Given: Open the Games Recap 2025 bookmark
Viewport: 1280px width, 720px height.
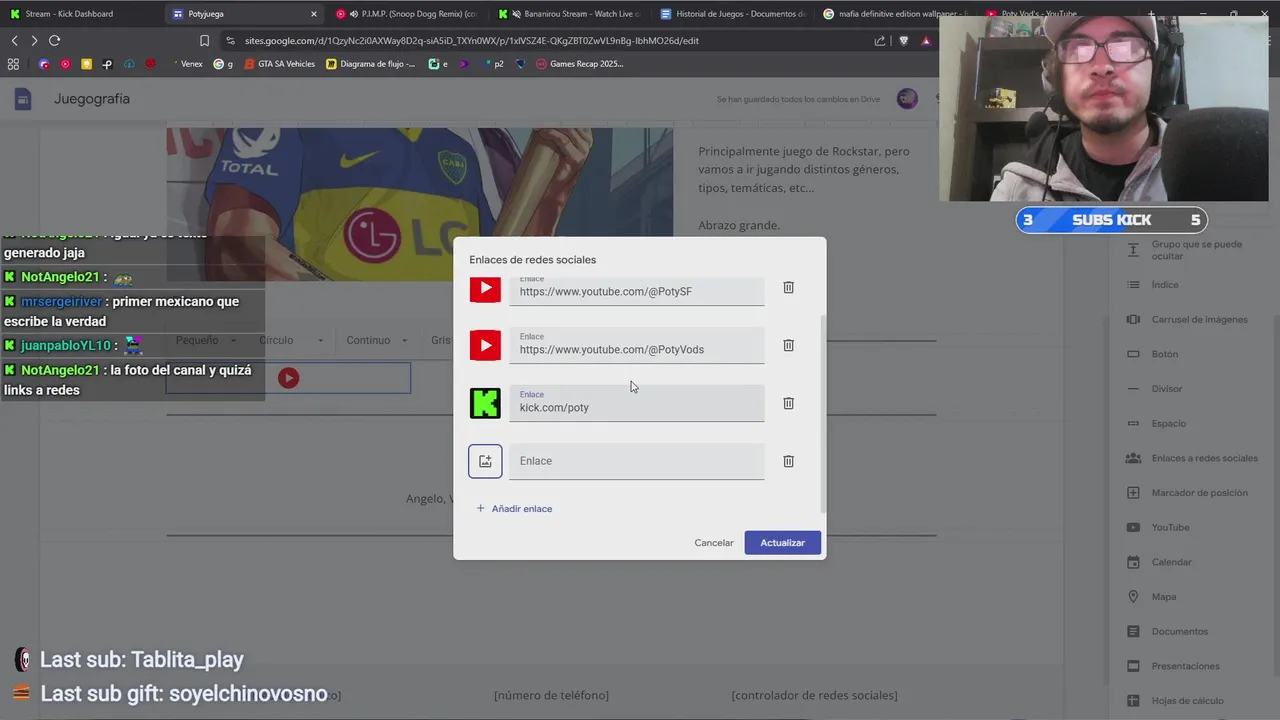Looking at the screenshot, I should 580,64.
